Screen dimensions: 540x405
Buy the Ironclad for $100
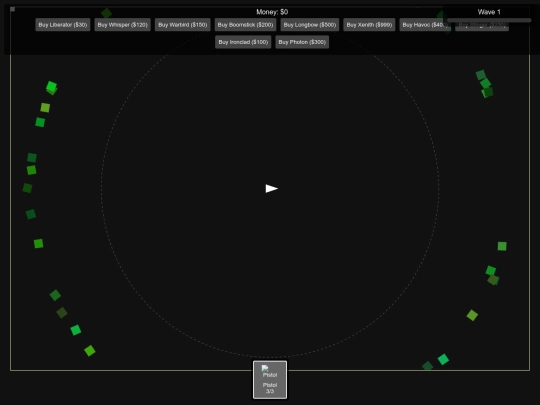click(243, 42)
